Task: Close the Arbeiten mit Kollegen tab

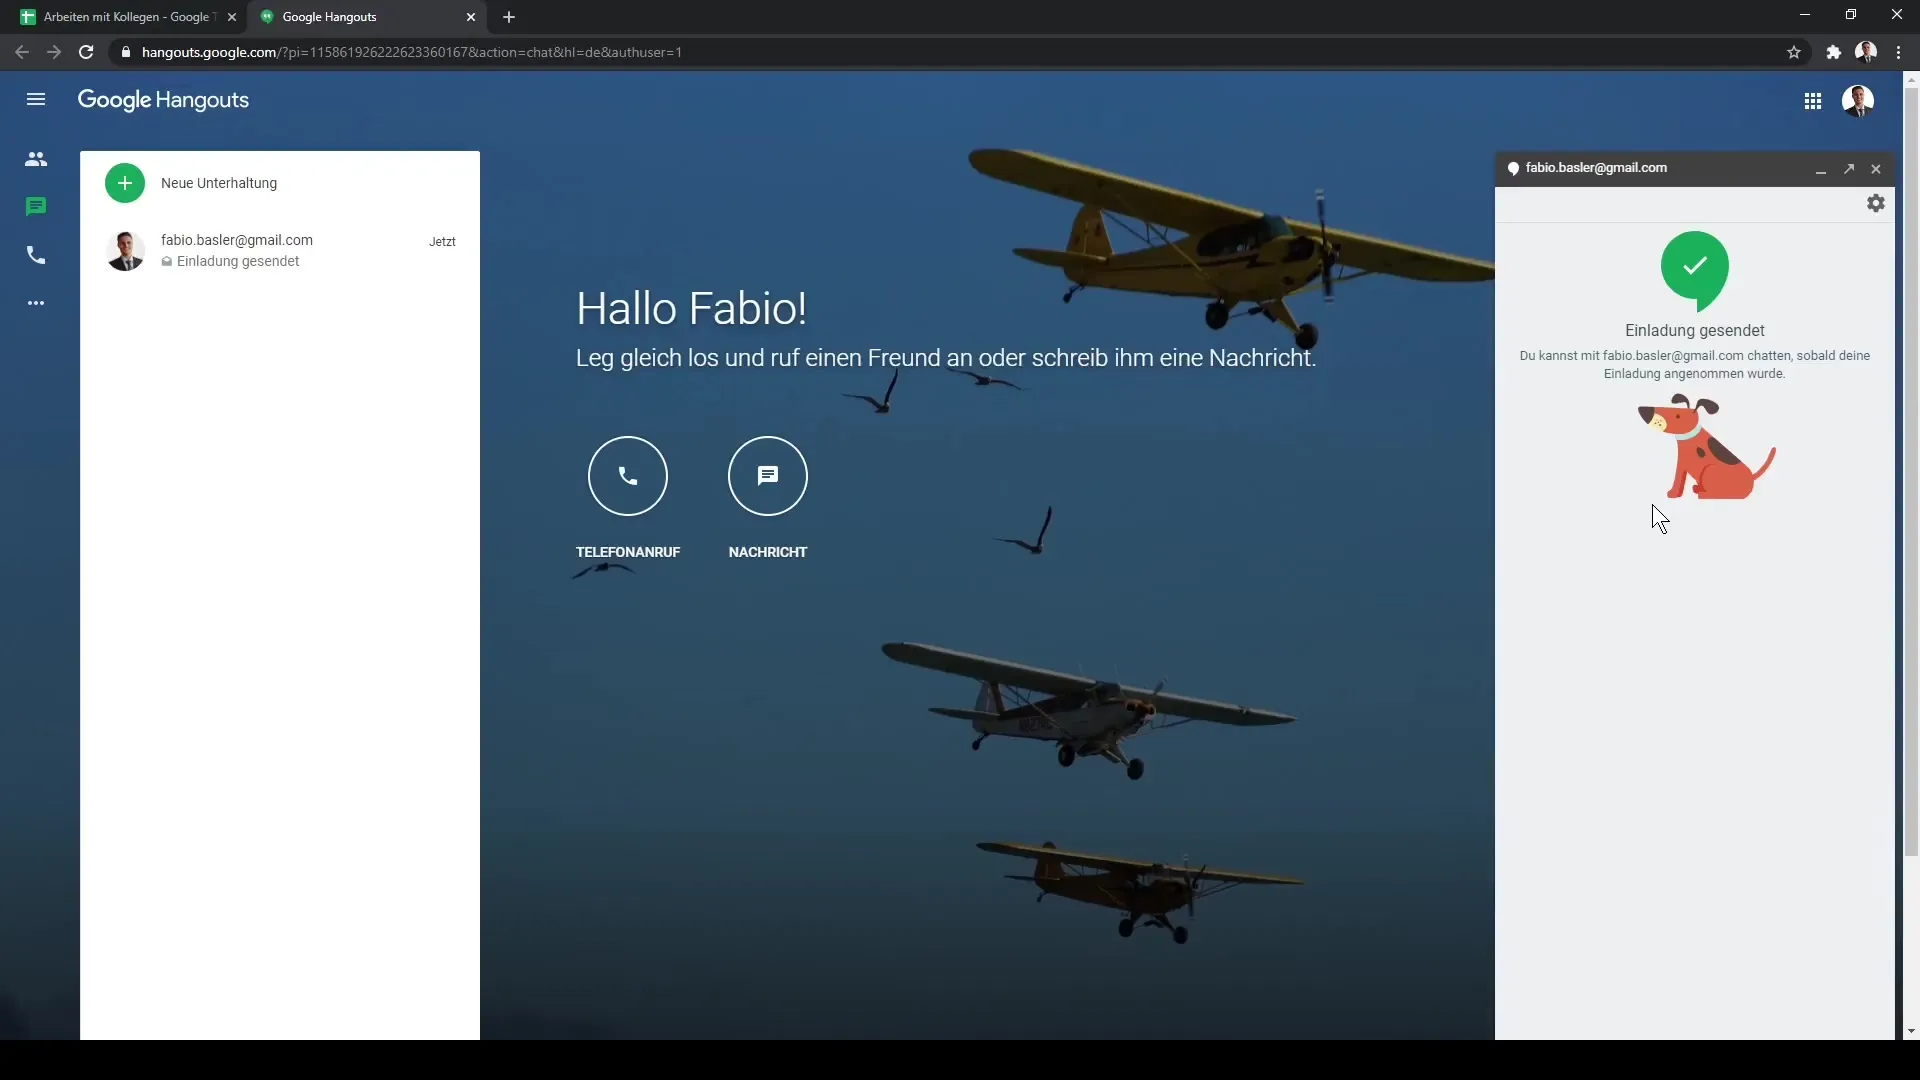Action: 232,17
